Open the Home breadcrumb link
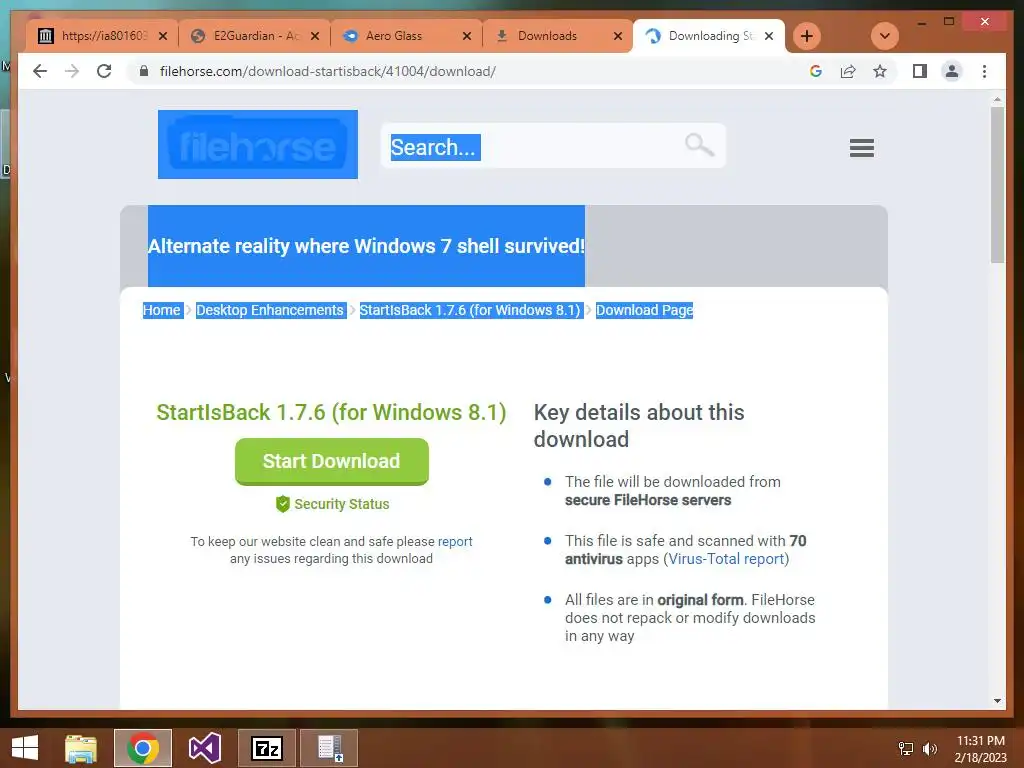The height and width of the screenshot is (768, 1024). pyautogui.click(x=161, y=310)
